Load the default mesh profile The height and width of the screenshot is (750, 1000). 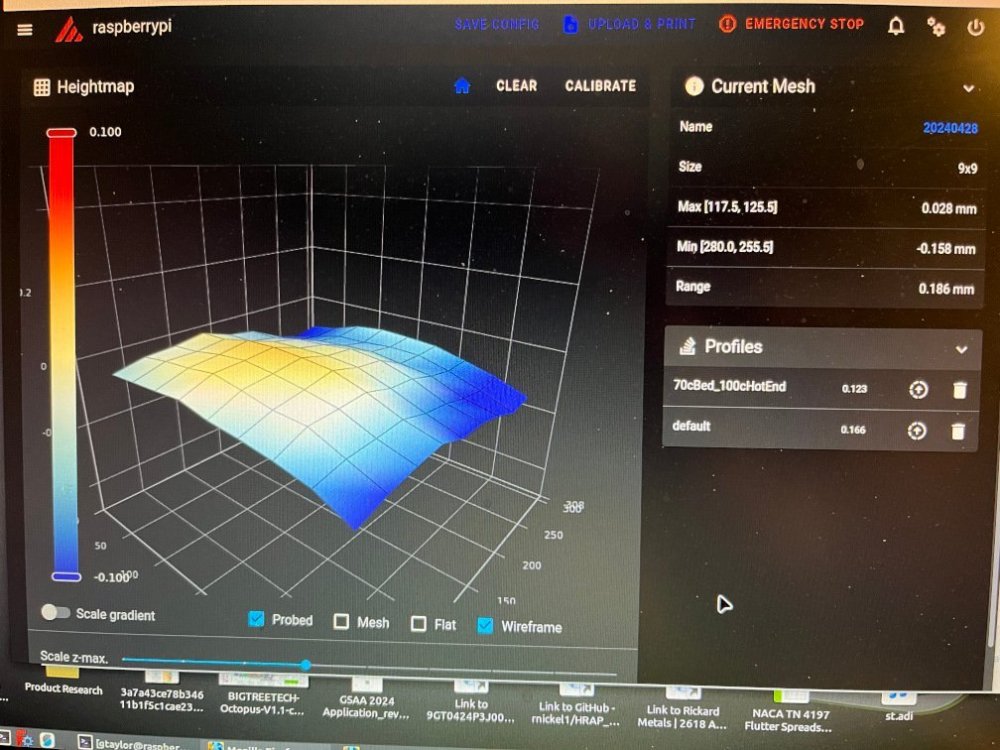917,430
